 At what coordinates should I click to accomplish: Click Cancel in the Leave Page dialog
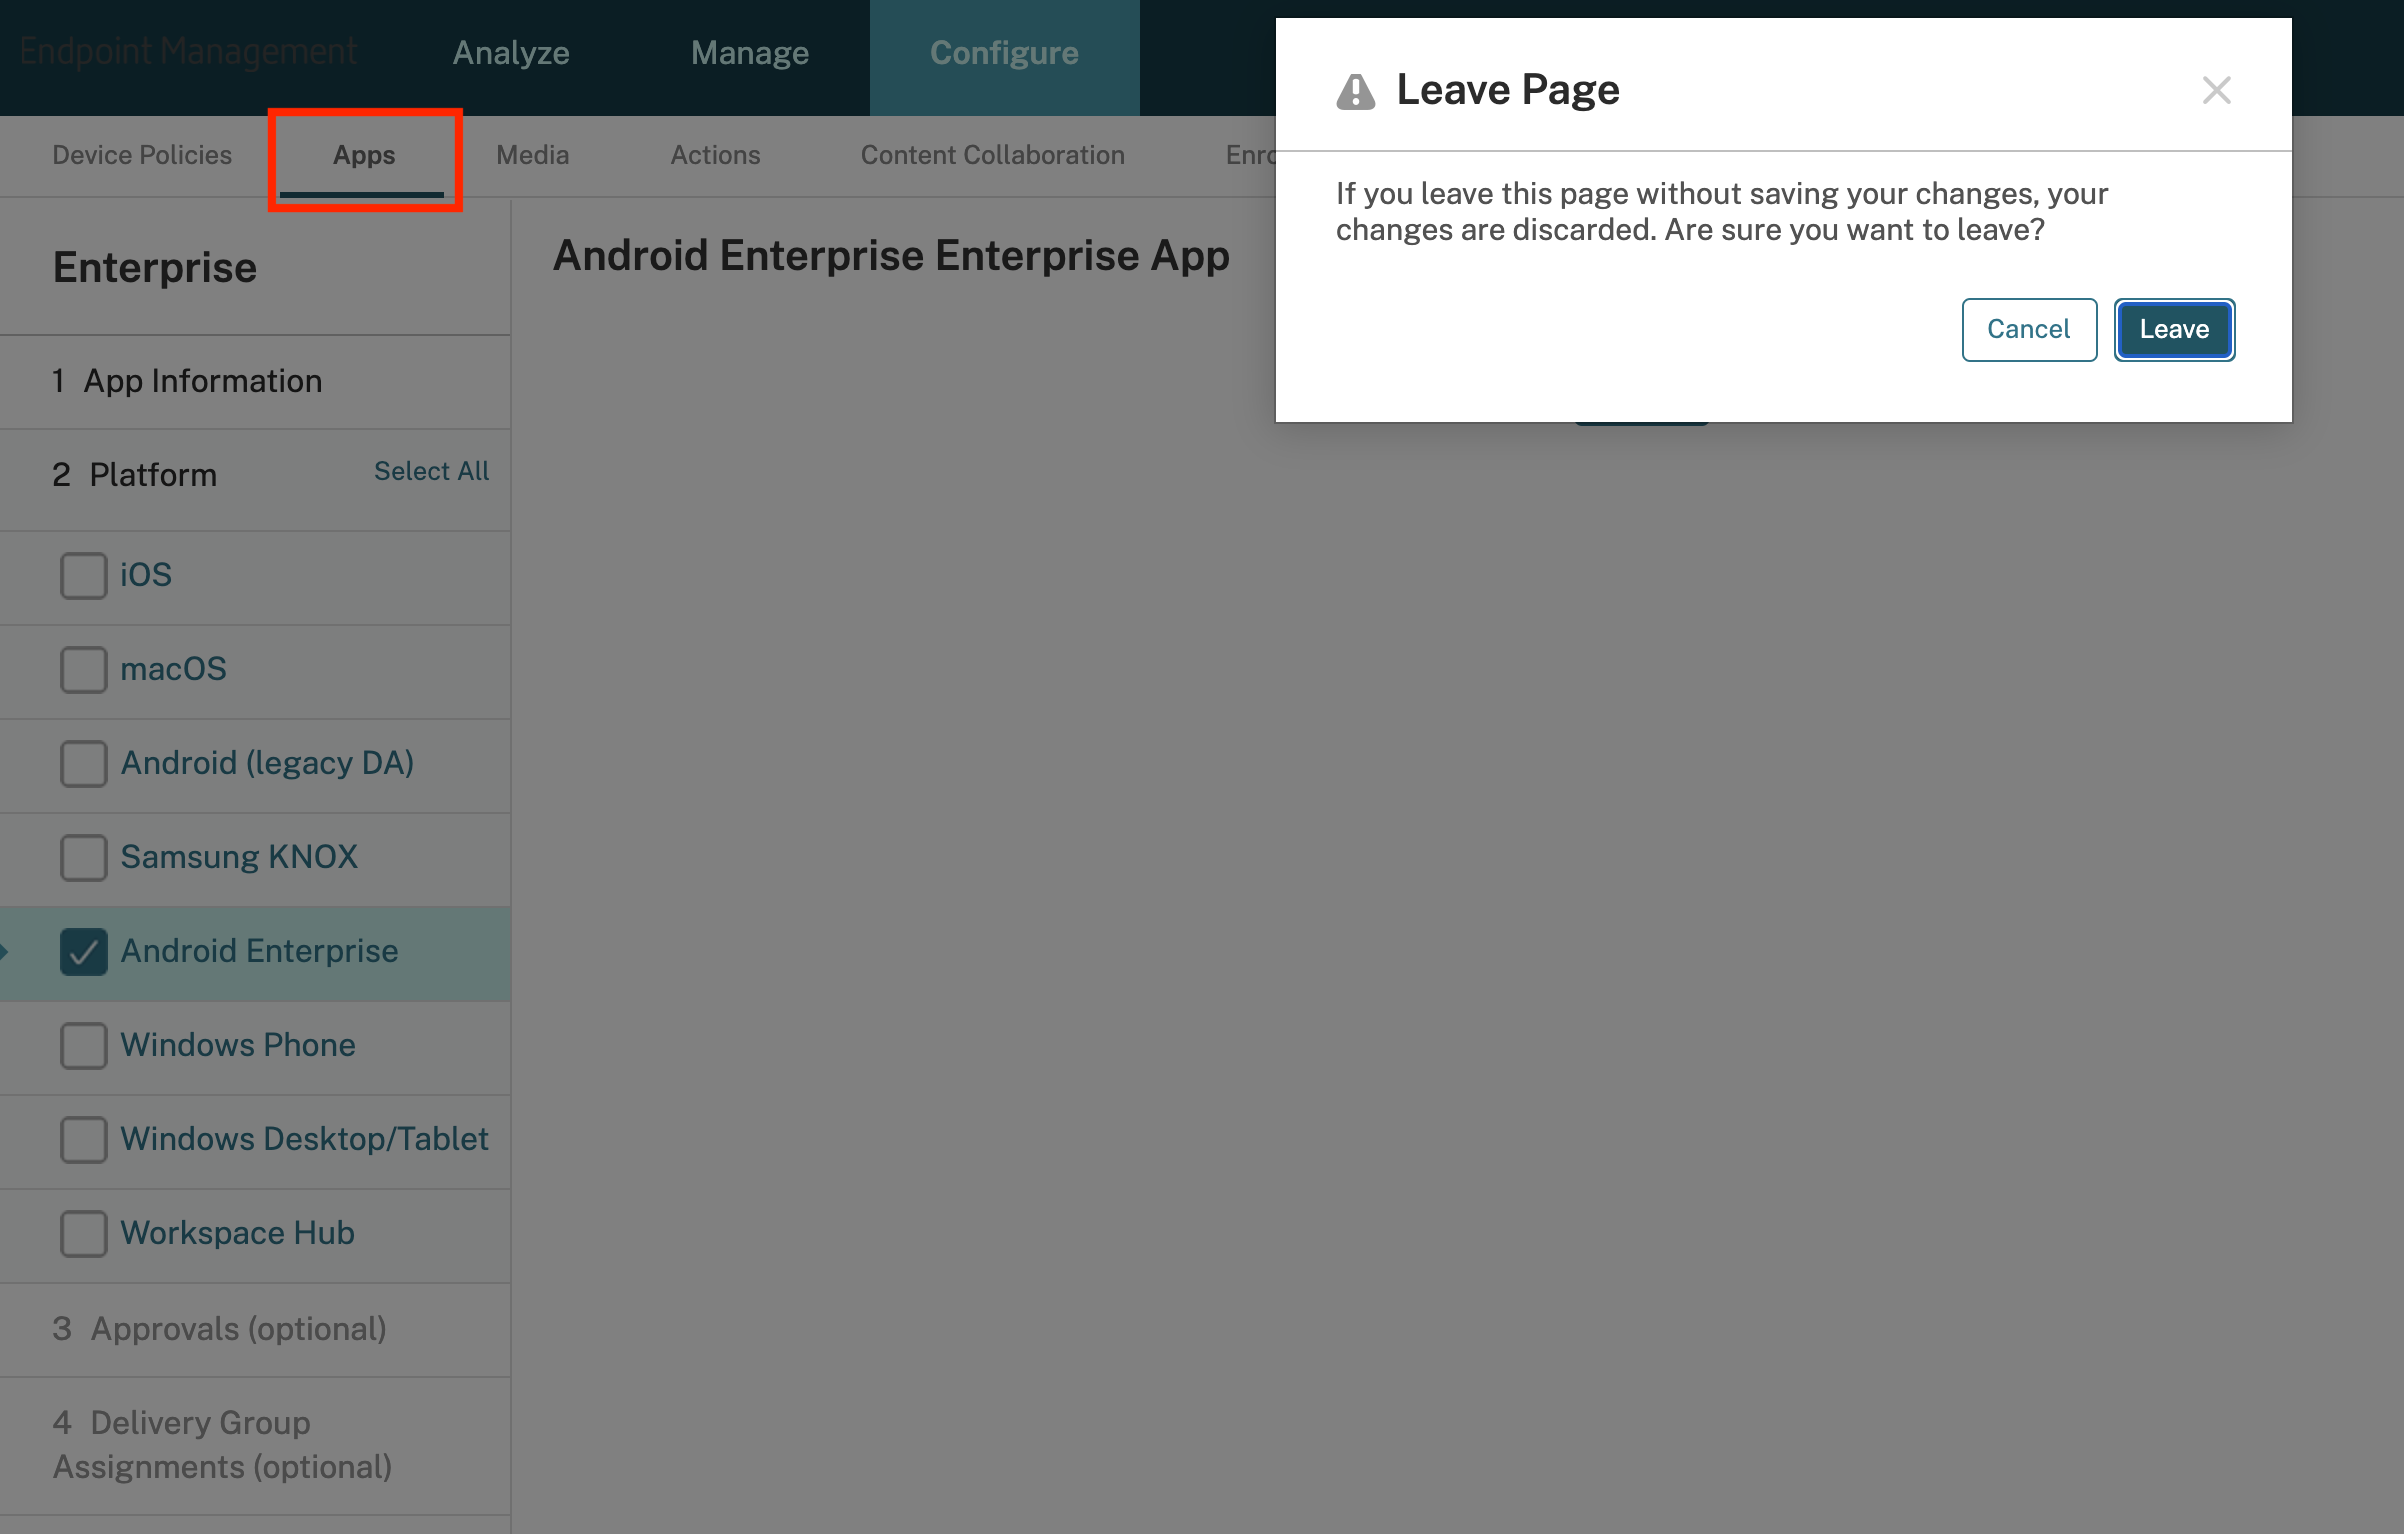[2028, 329]
